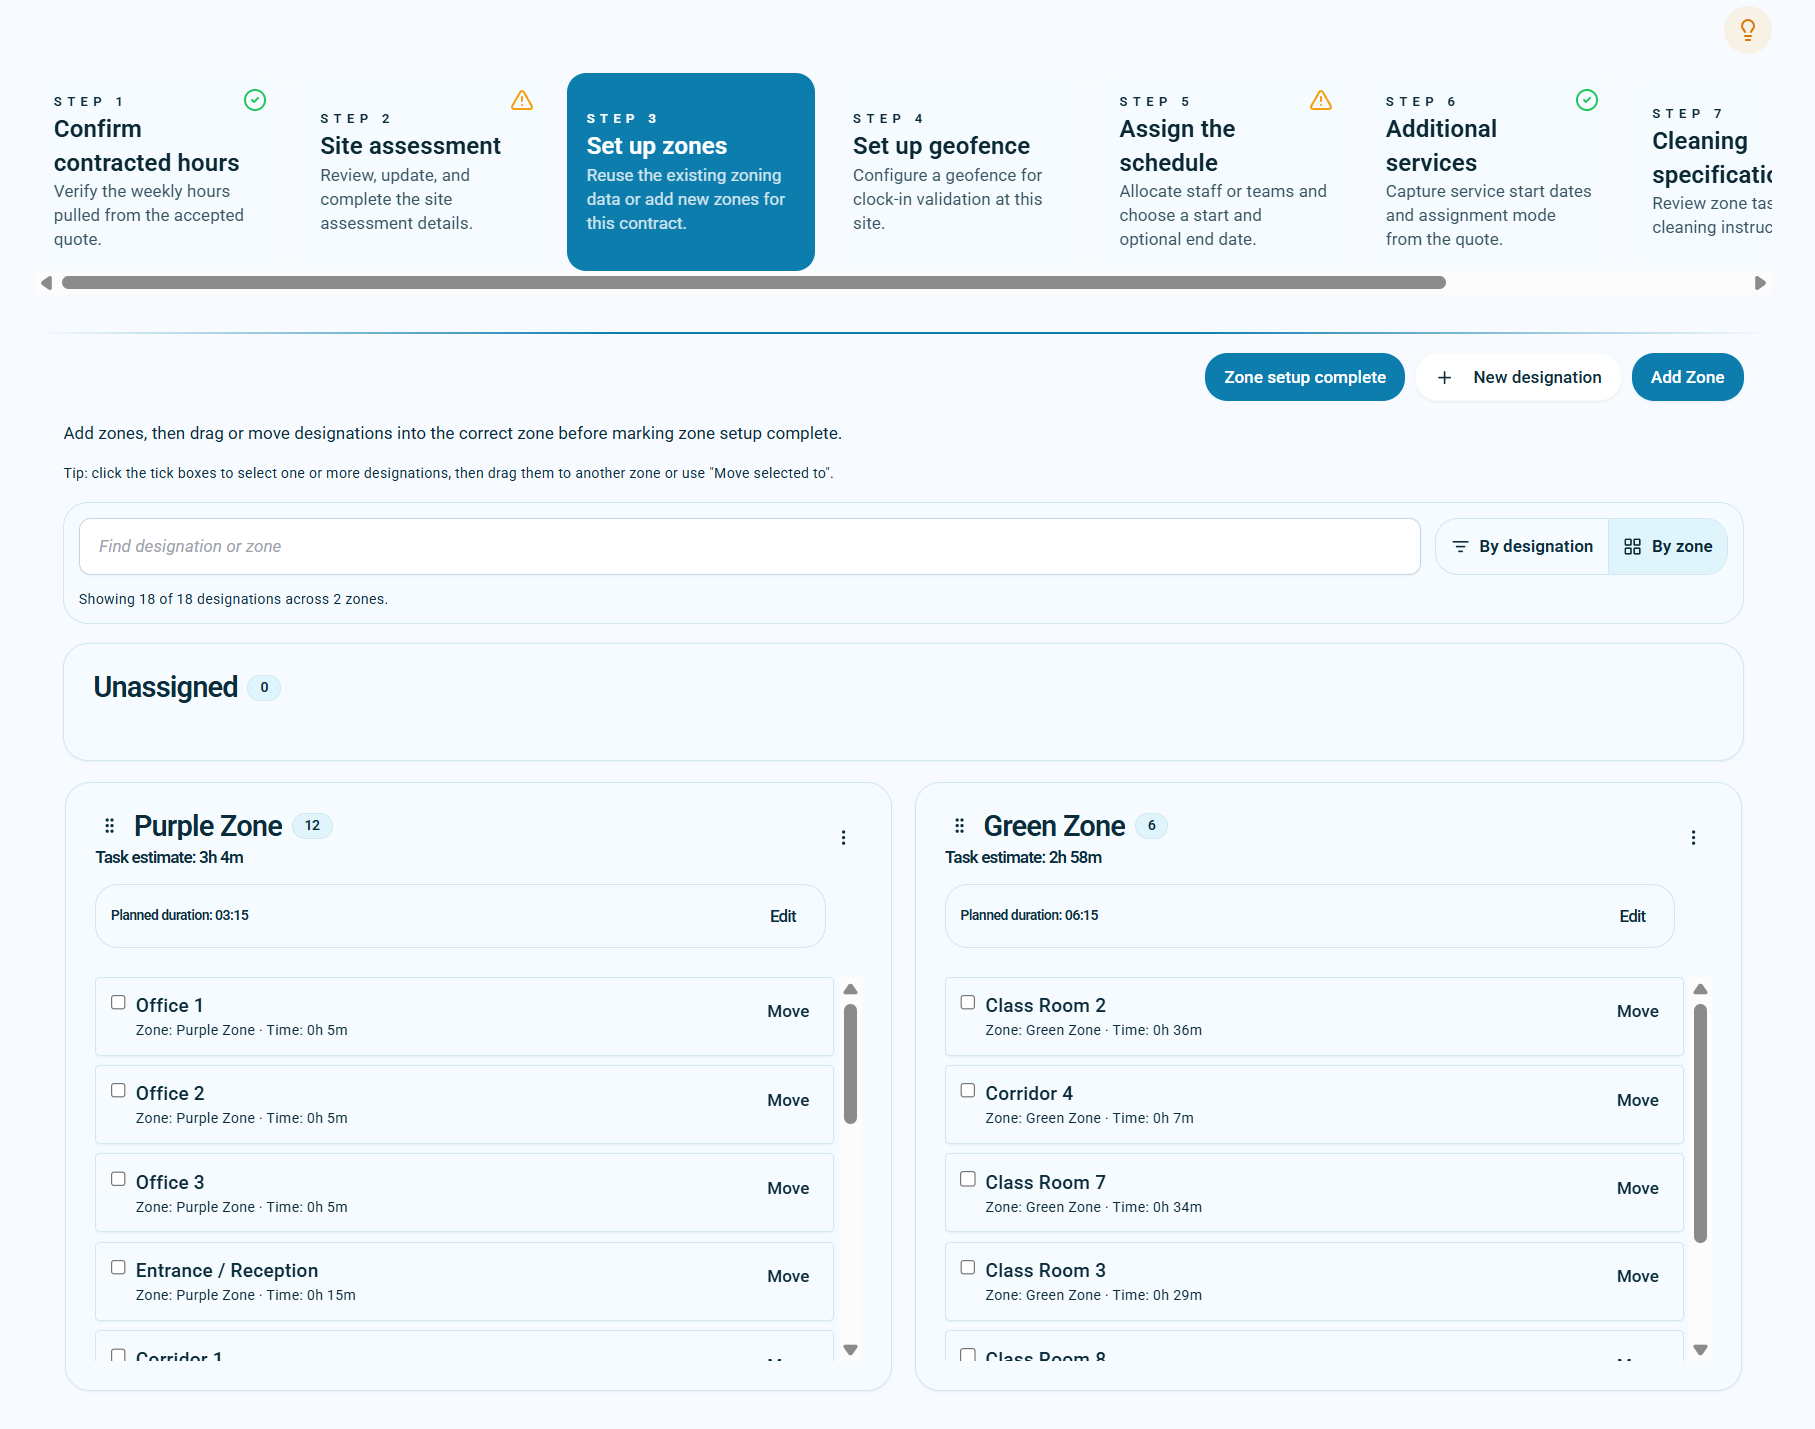Click the Step 2 warning triangle icon
Screen dimensions: 1815x1429
(x=522, y=100)
